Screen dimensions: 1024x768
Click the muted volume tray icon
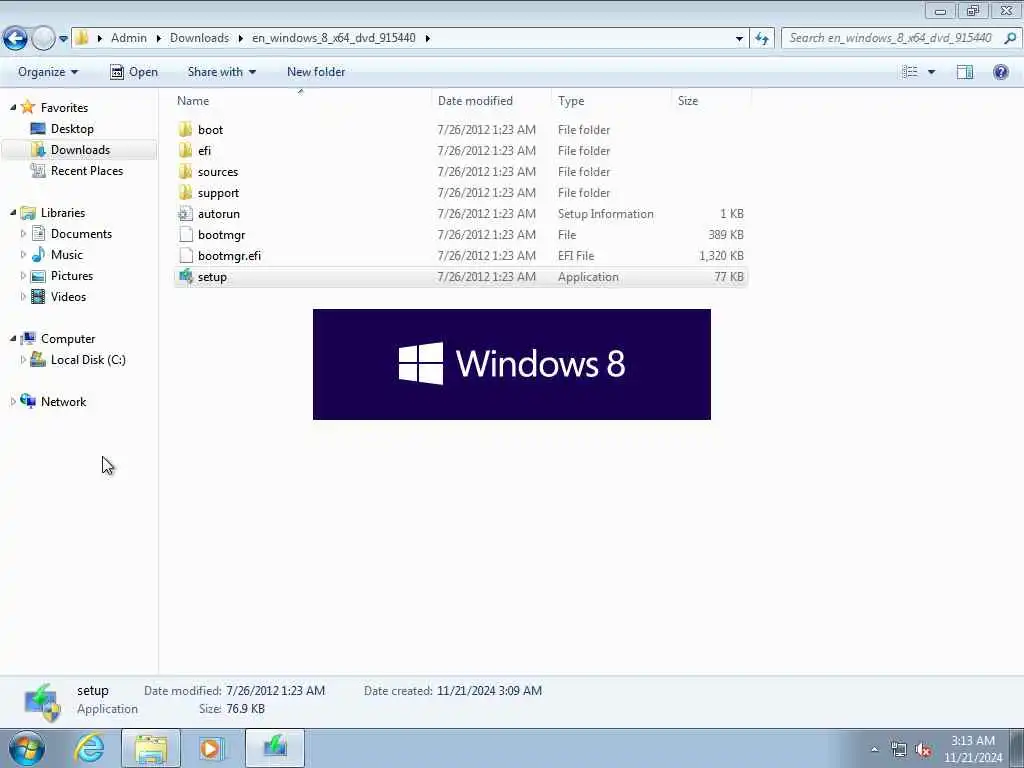coord(923,749)
